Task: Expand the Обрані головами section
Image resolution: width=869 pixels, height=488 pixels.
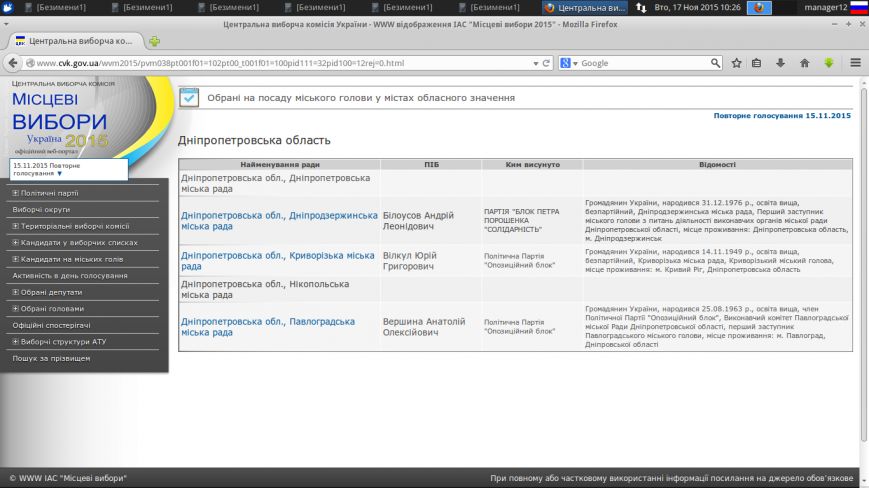Action: click(x=16, y=309)
